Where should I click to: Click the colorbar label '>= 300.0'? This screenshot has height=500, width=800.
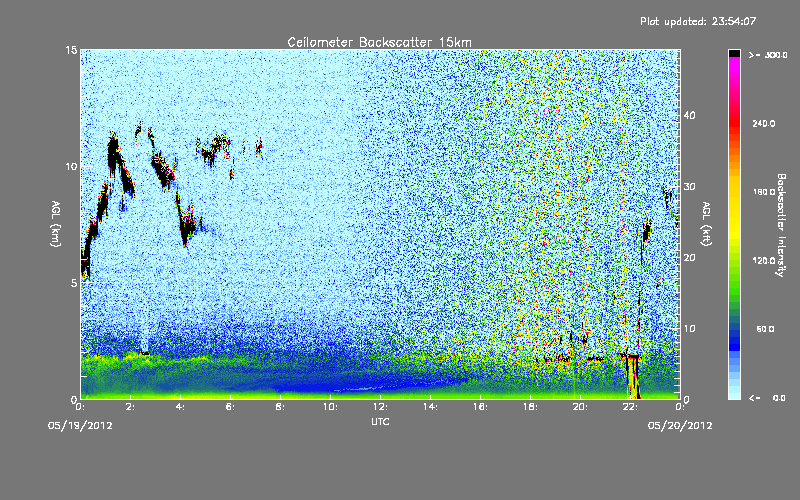pos(768,55)
